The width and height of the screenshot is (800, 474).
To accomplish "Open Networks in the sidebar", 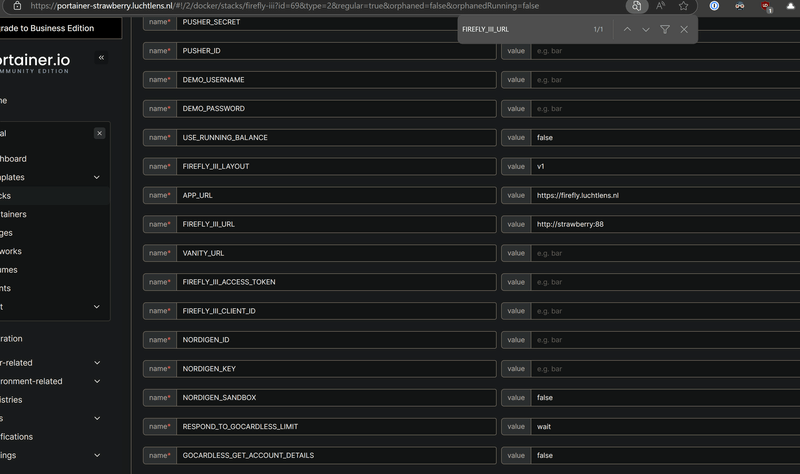I will (x=11, y=251).
